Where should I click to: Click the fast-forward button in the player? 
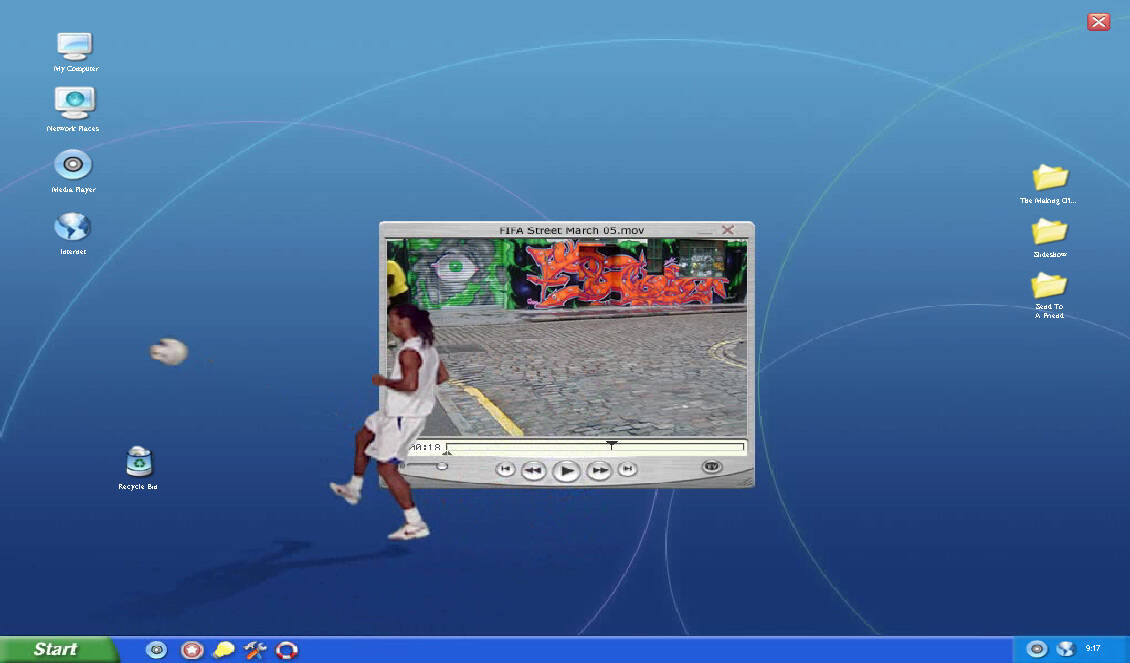599,470
